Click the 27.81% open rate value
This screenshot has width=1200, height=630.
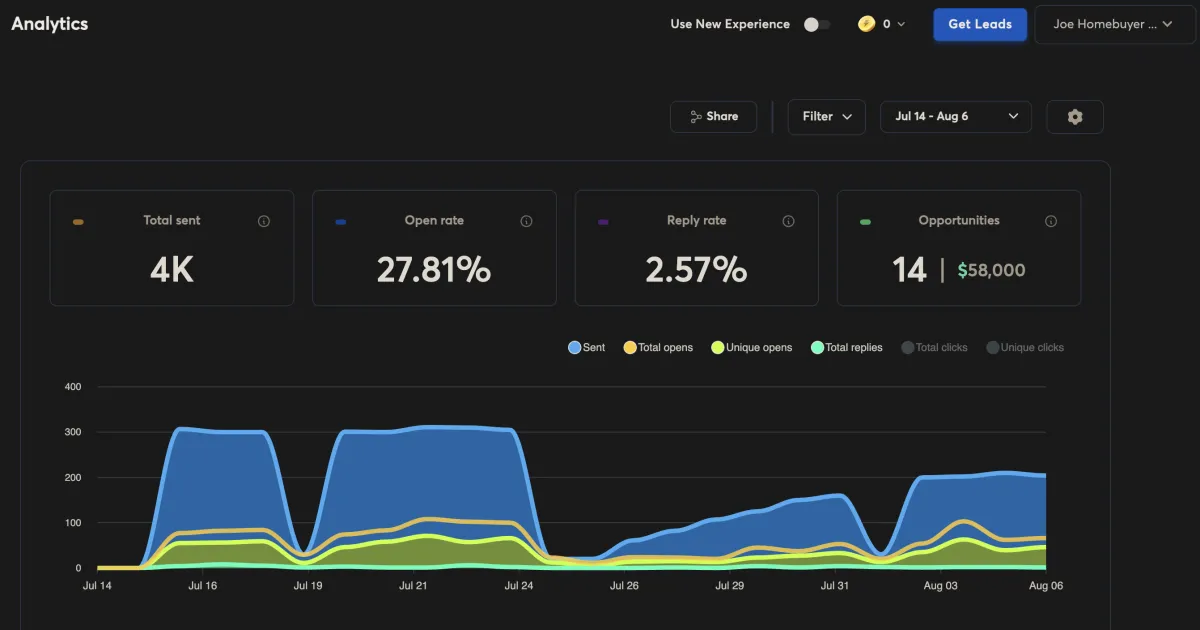[434, 270]
